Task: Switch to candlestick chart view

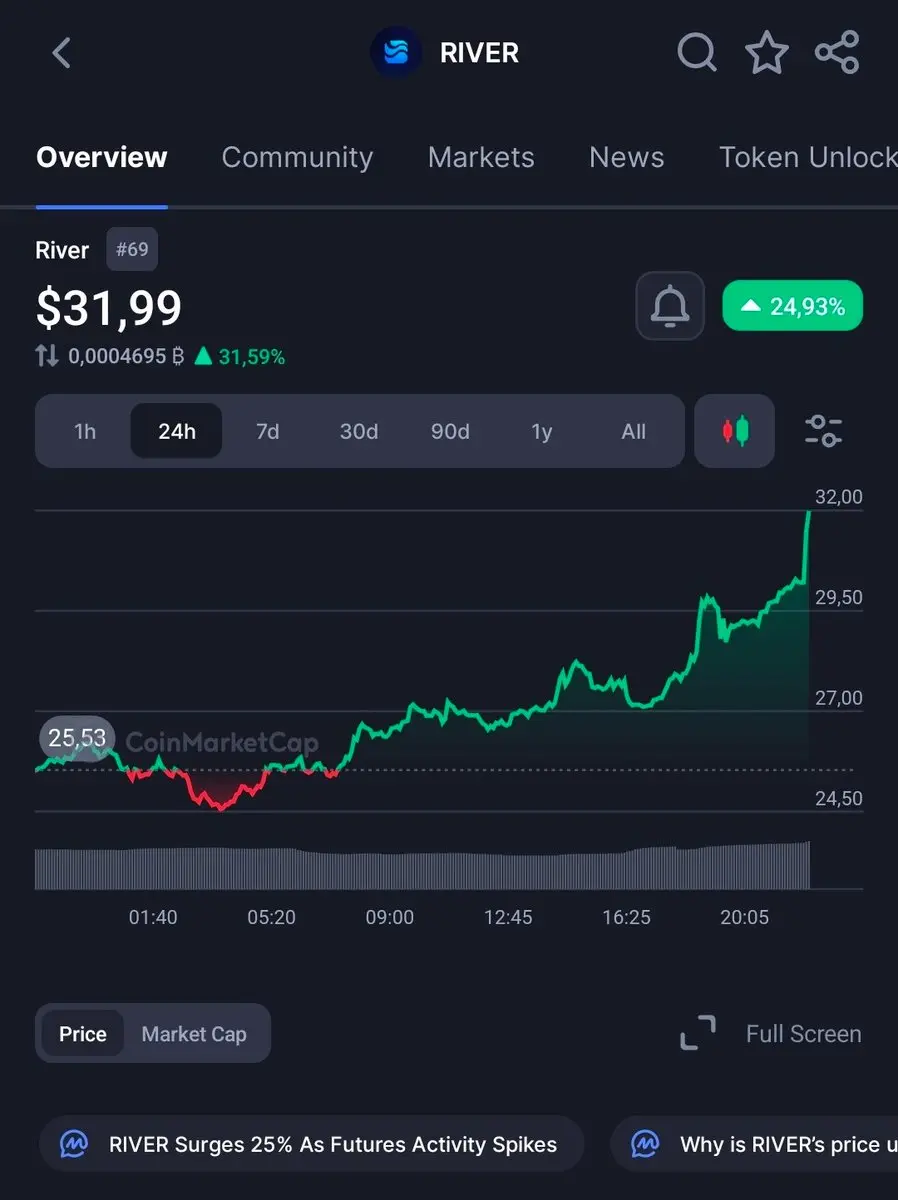Action: (735, 431)
